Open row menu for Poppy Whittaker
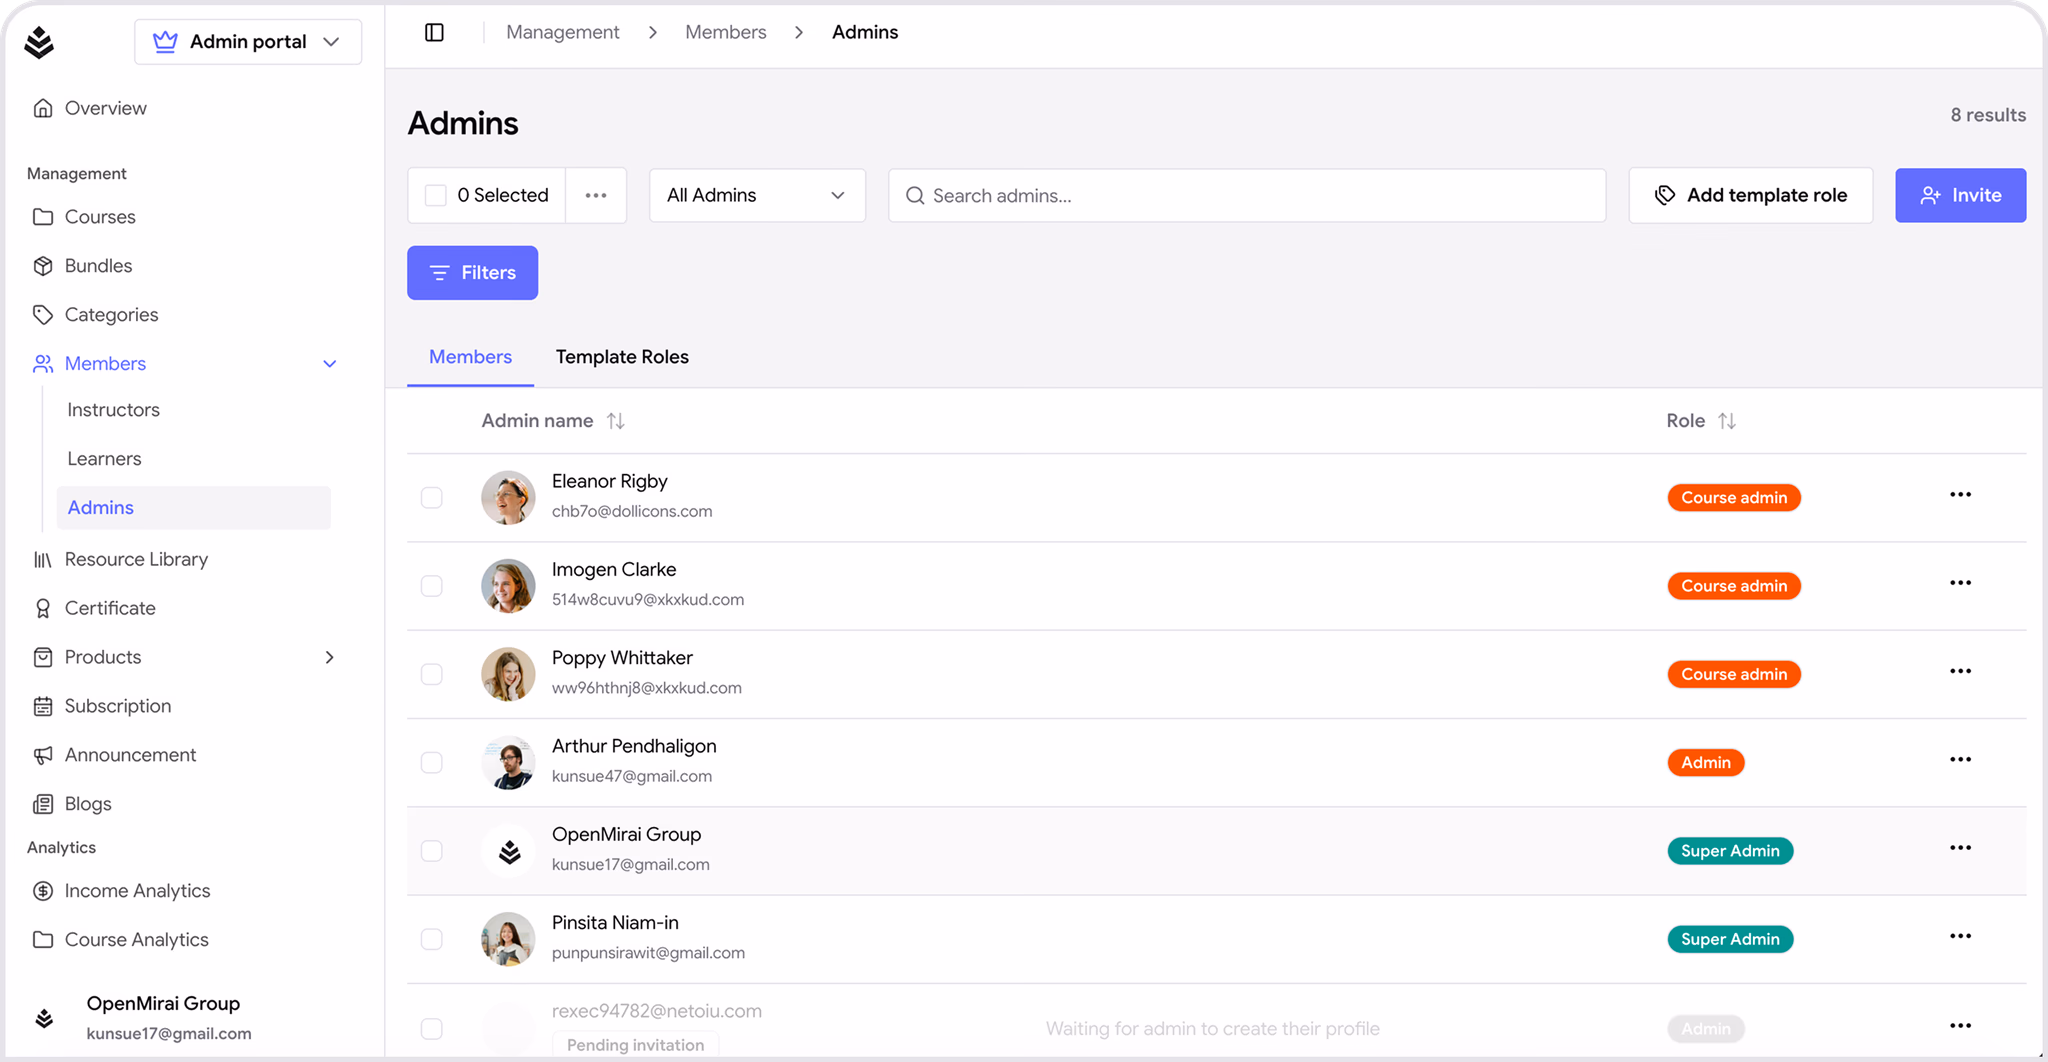 [1960, 671]
